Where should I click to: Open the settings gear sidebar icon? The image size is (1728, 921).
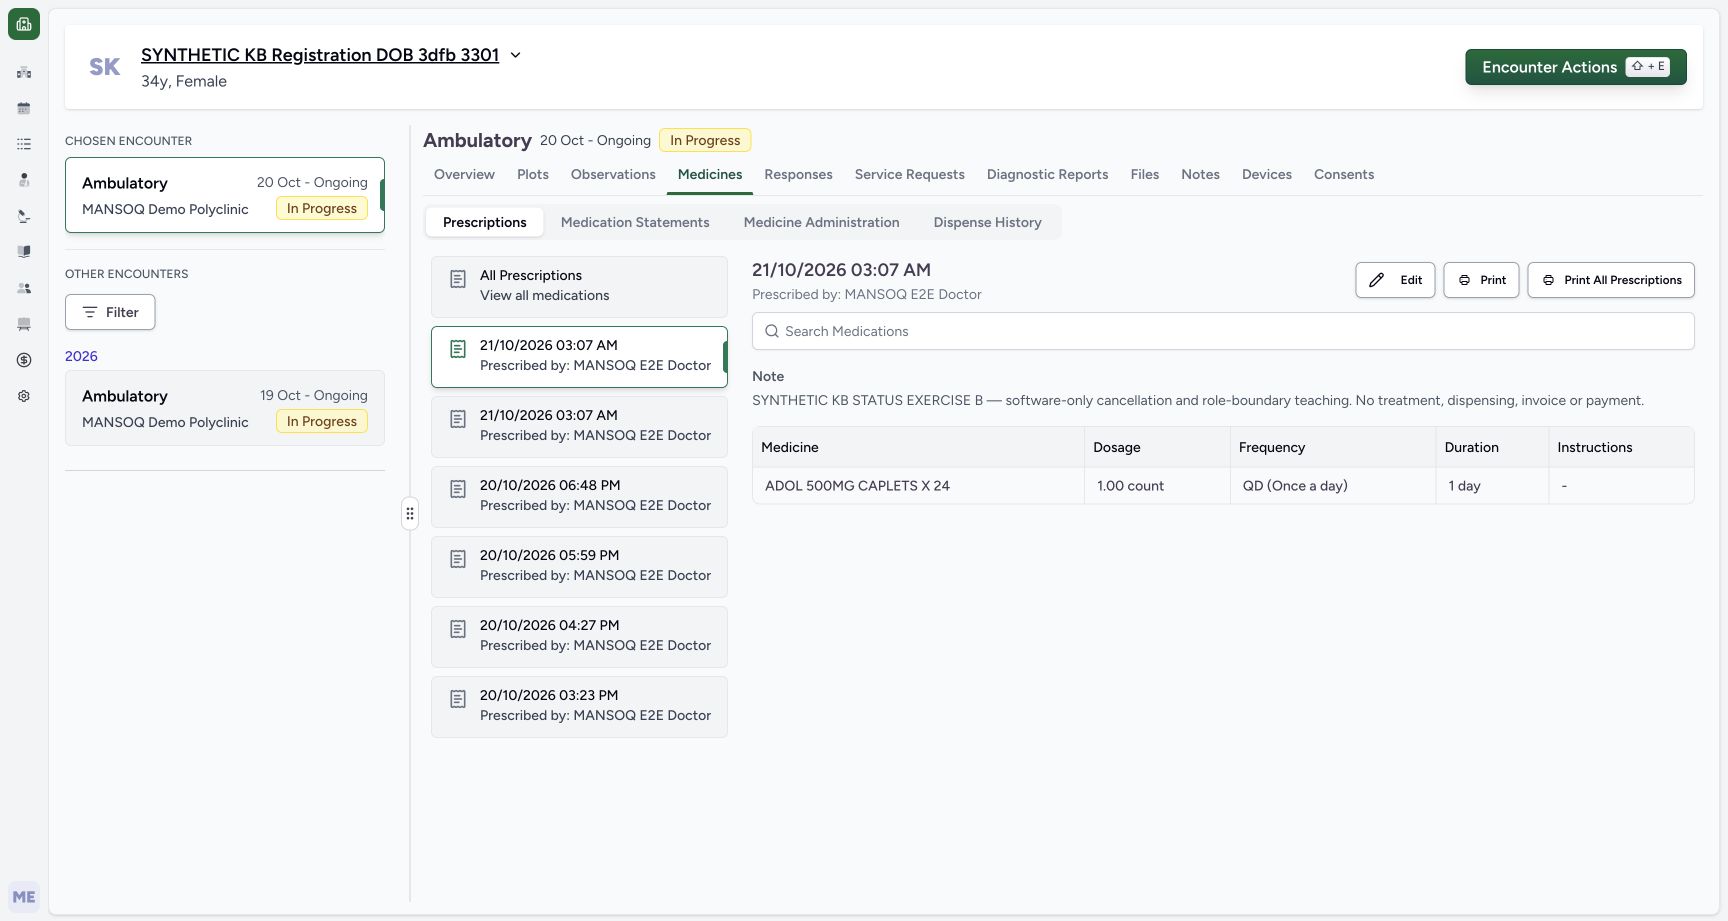(24, 396)
